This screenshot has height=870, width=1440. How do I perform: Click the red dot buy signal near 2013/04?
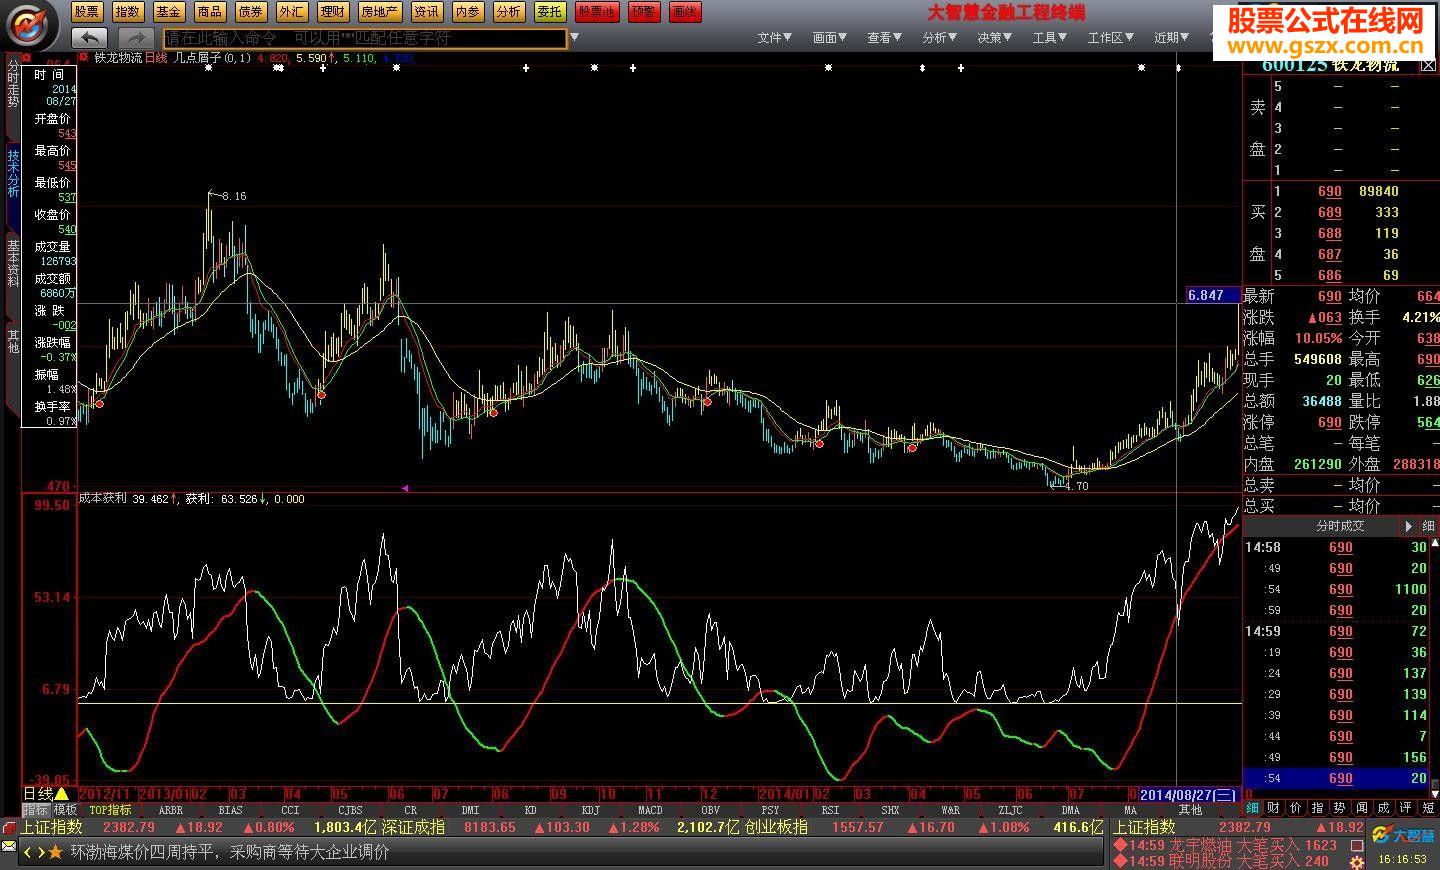321,395
